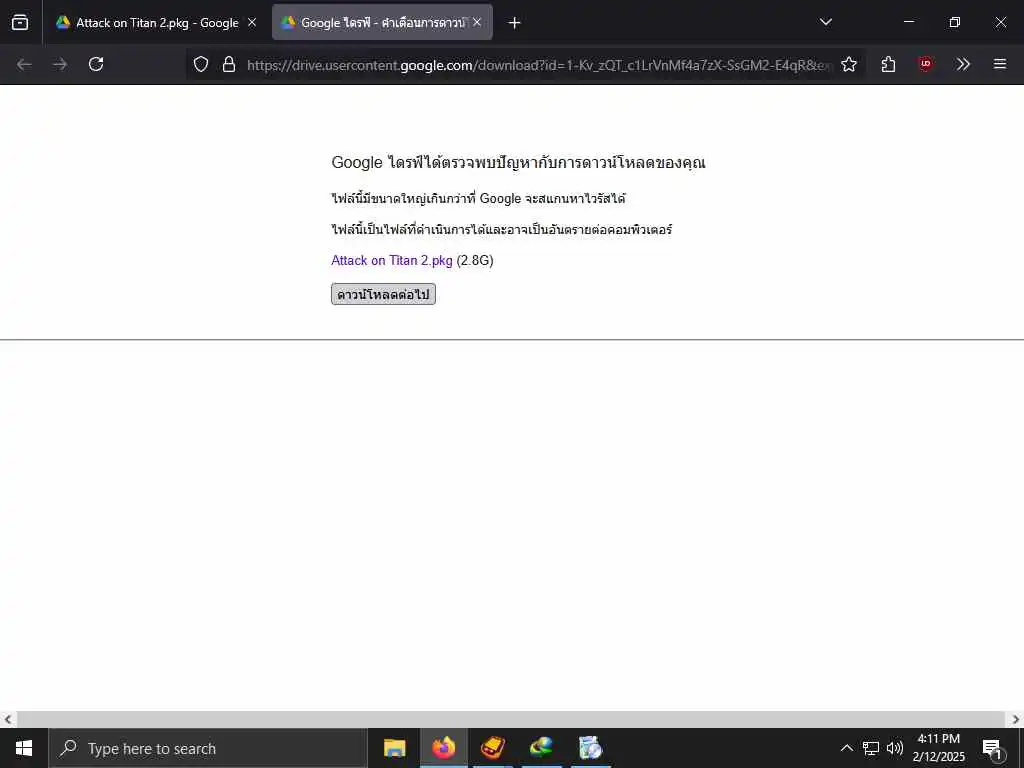Open the volume speaker icon

click(895, 748)
